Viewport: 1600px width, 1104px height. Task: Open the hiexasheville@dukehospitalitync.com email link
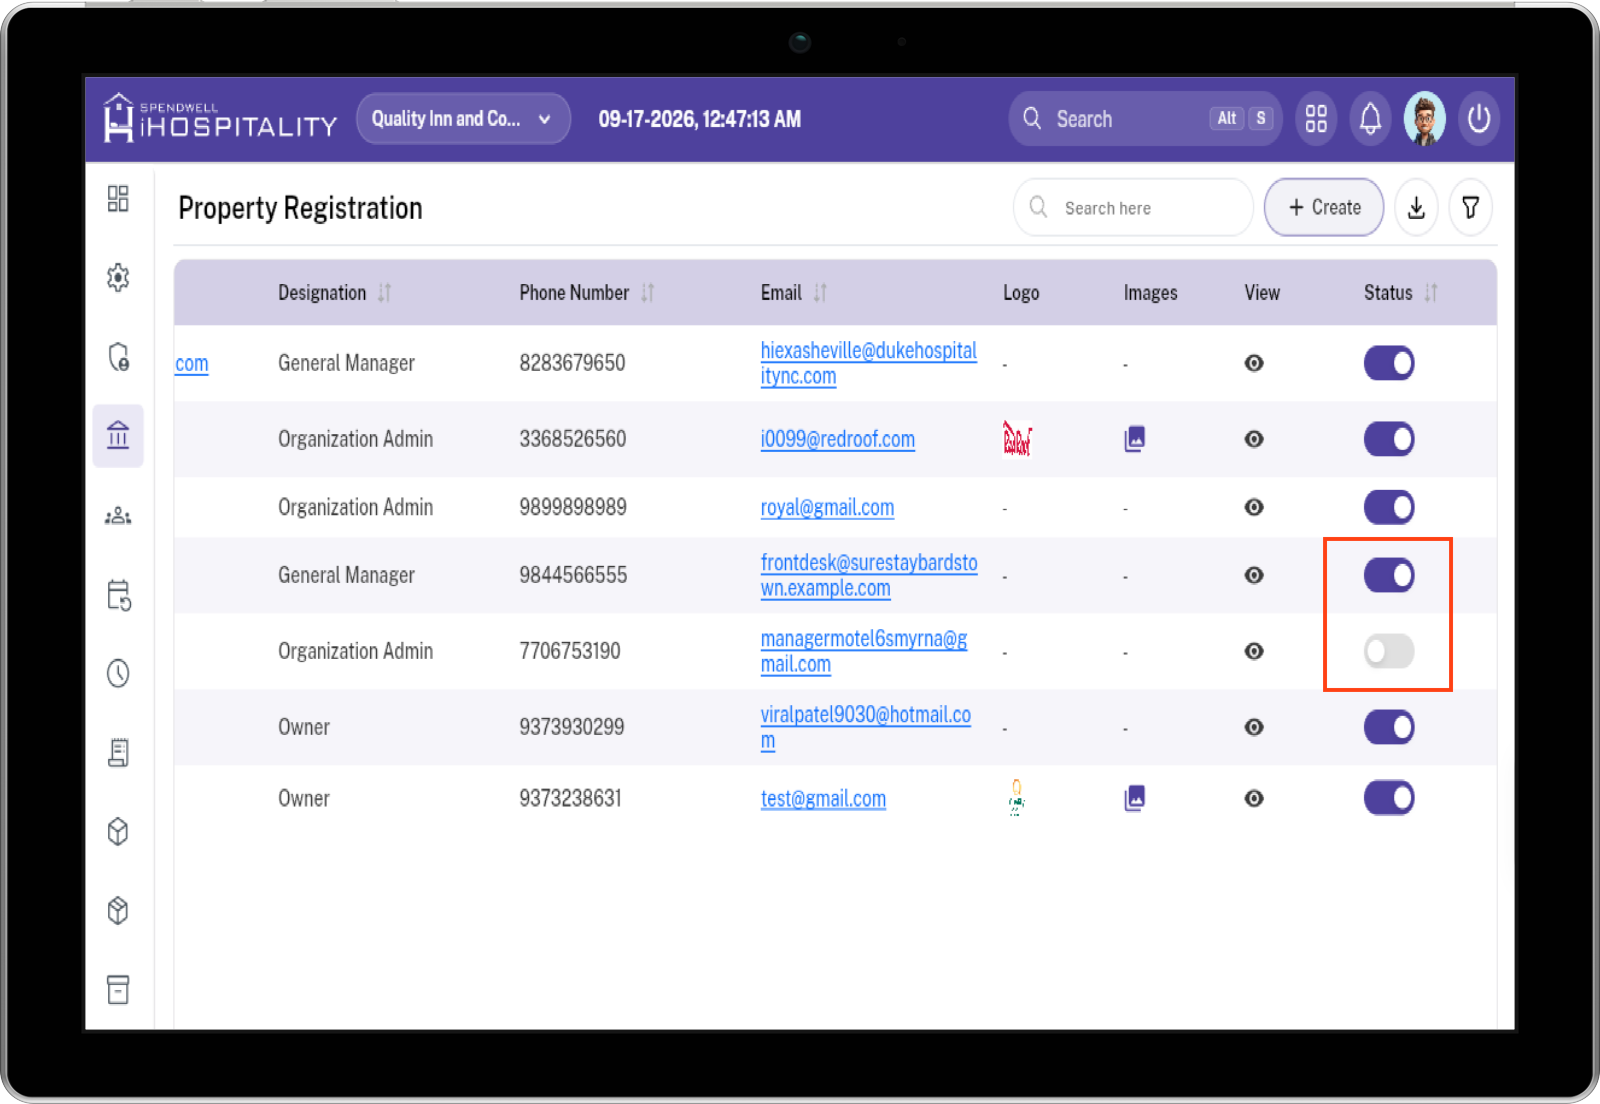click(x=868, y=363)
